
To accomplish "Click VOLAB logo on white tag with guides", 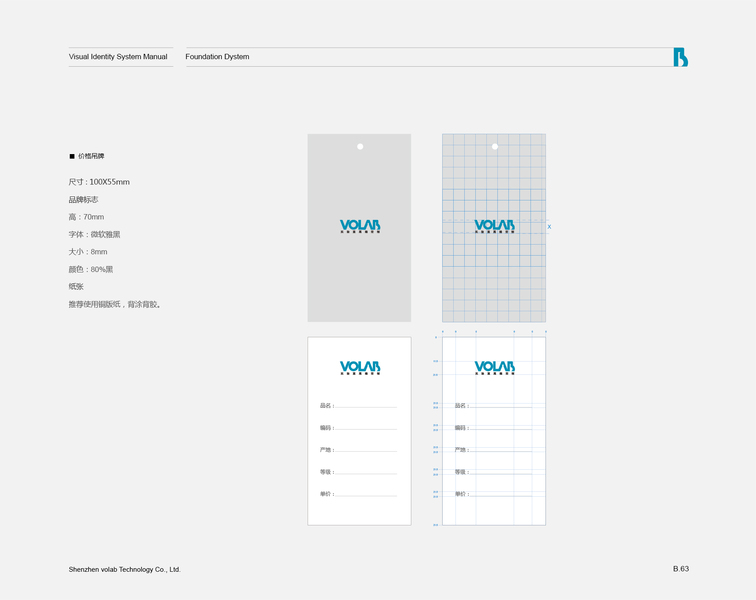I will pyautogui.click(x=494, y=368).
